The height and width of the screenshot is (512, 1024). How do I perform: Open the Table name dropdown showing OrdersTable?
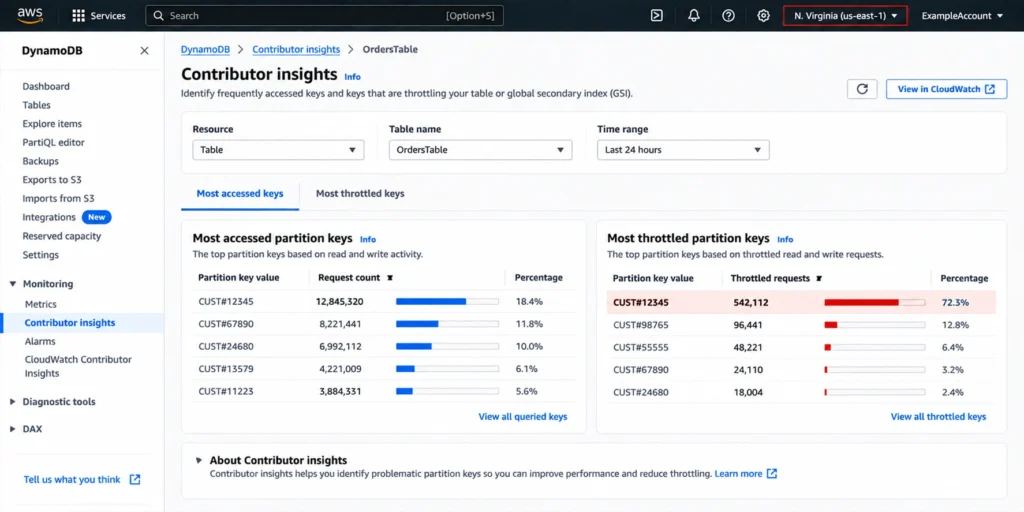[x=481, y=150]
